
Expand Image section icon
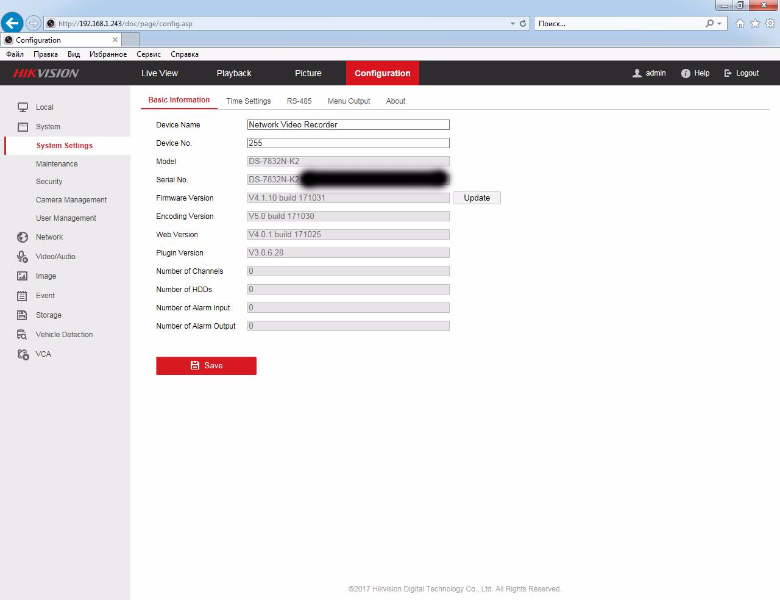tap(22, 276)
